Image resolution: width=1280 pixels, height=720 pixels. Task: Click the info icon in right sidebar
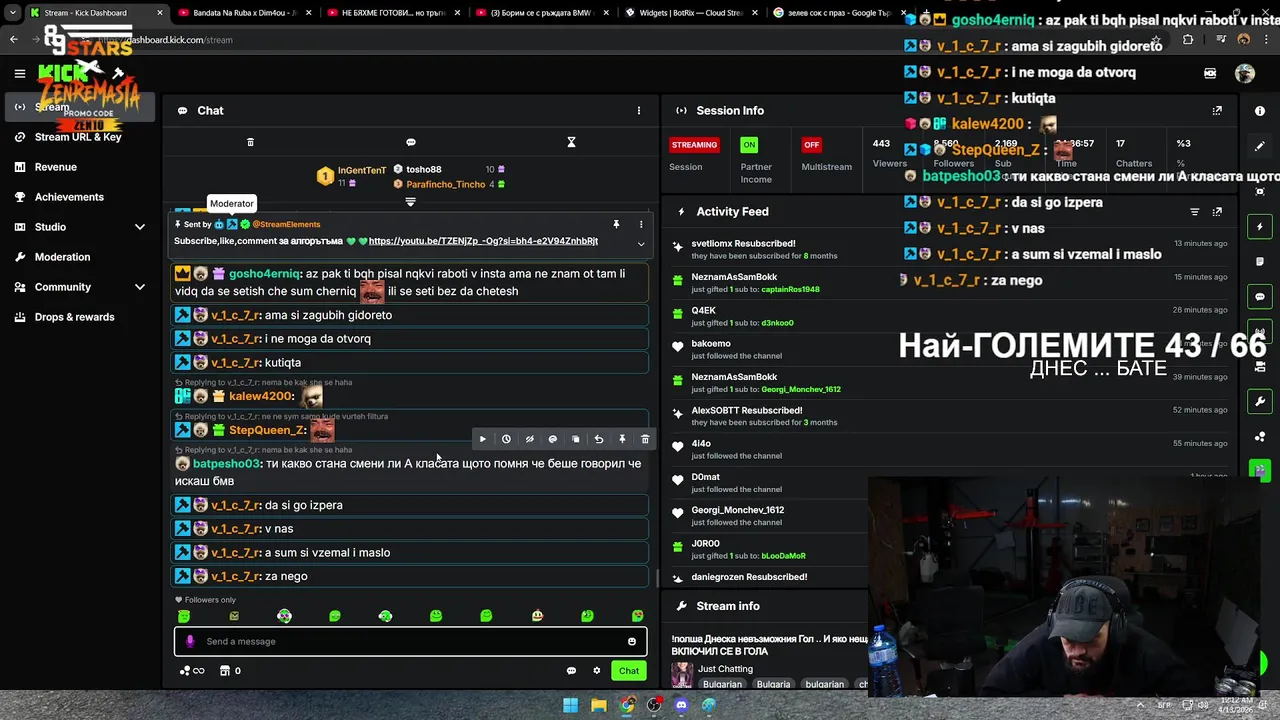(x=1260, y=111)
